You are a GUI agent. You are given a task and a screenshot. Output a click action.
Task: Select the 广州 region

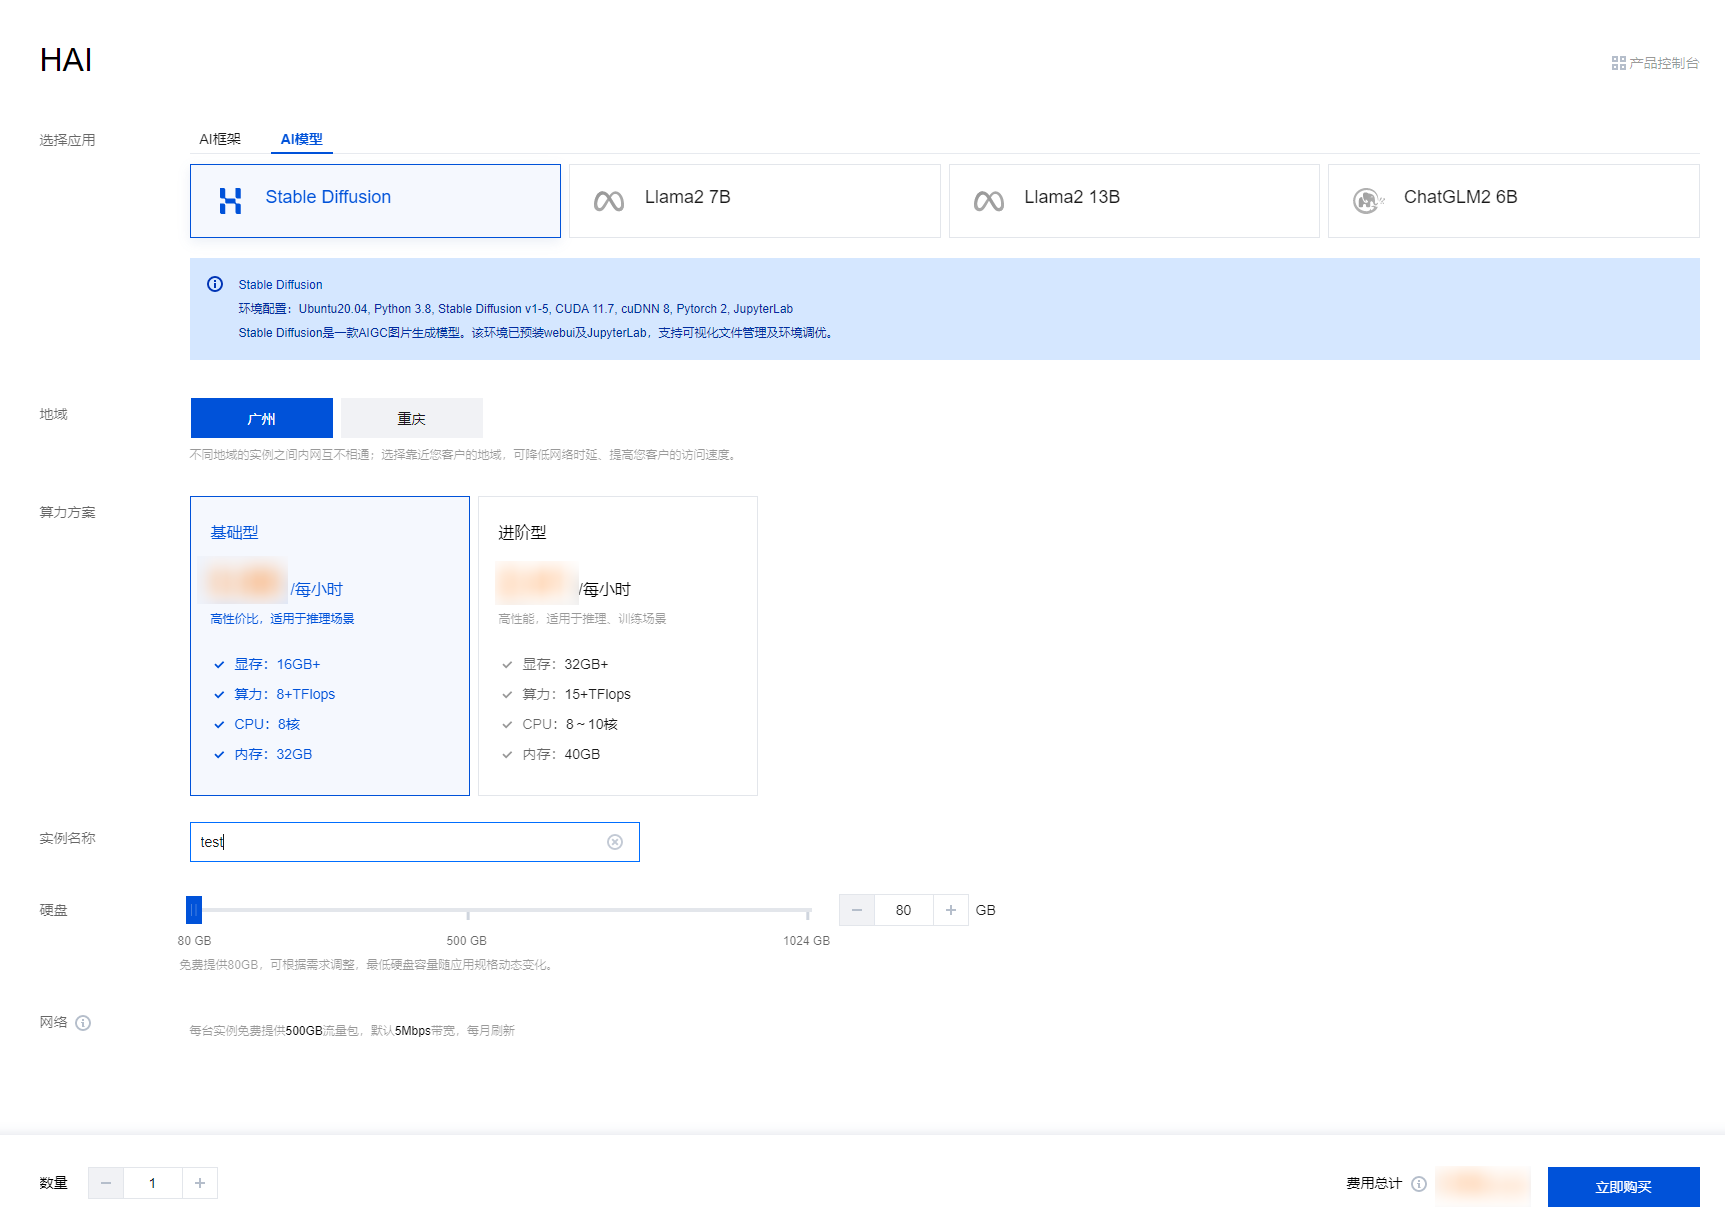(262, 418)
